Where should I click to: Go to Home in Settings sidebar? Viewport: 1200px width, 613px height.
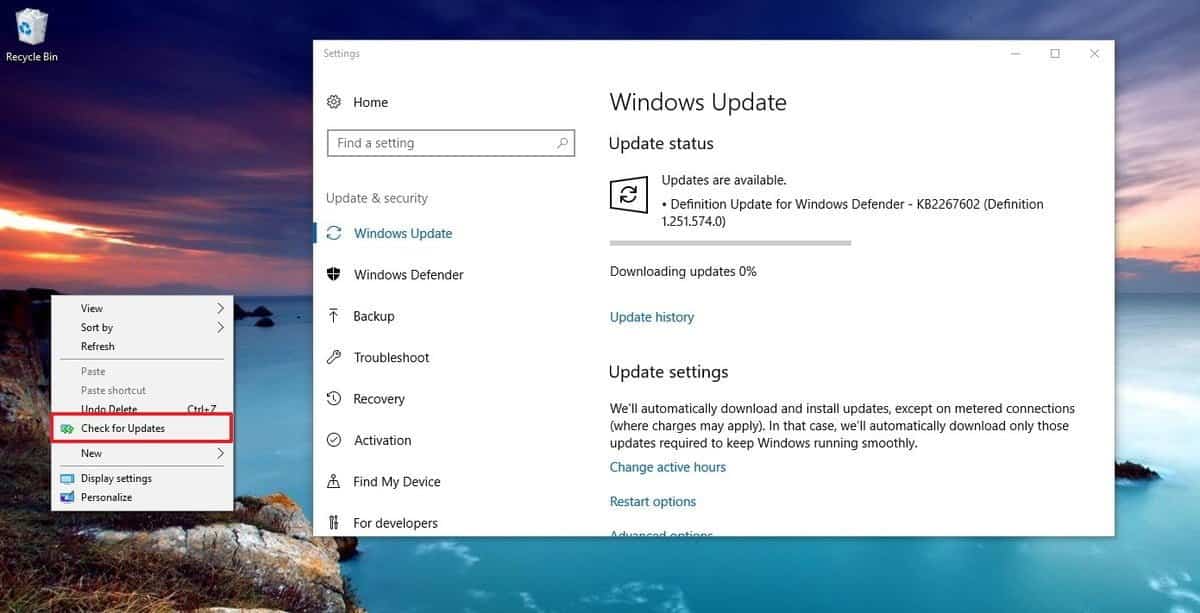pyautogui.click(x=370, y=102)
